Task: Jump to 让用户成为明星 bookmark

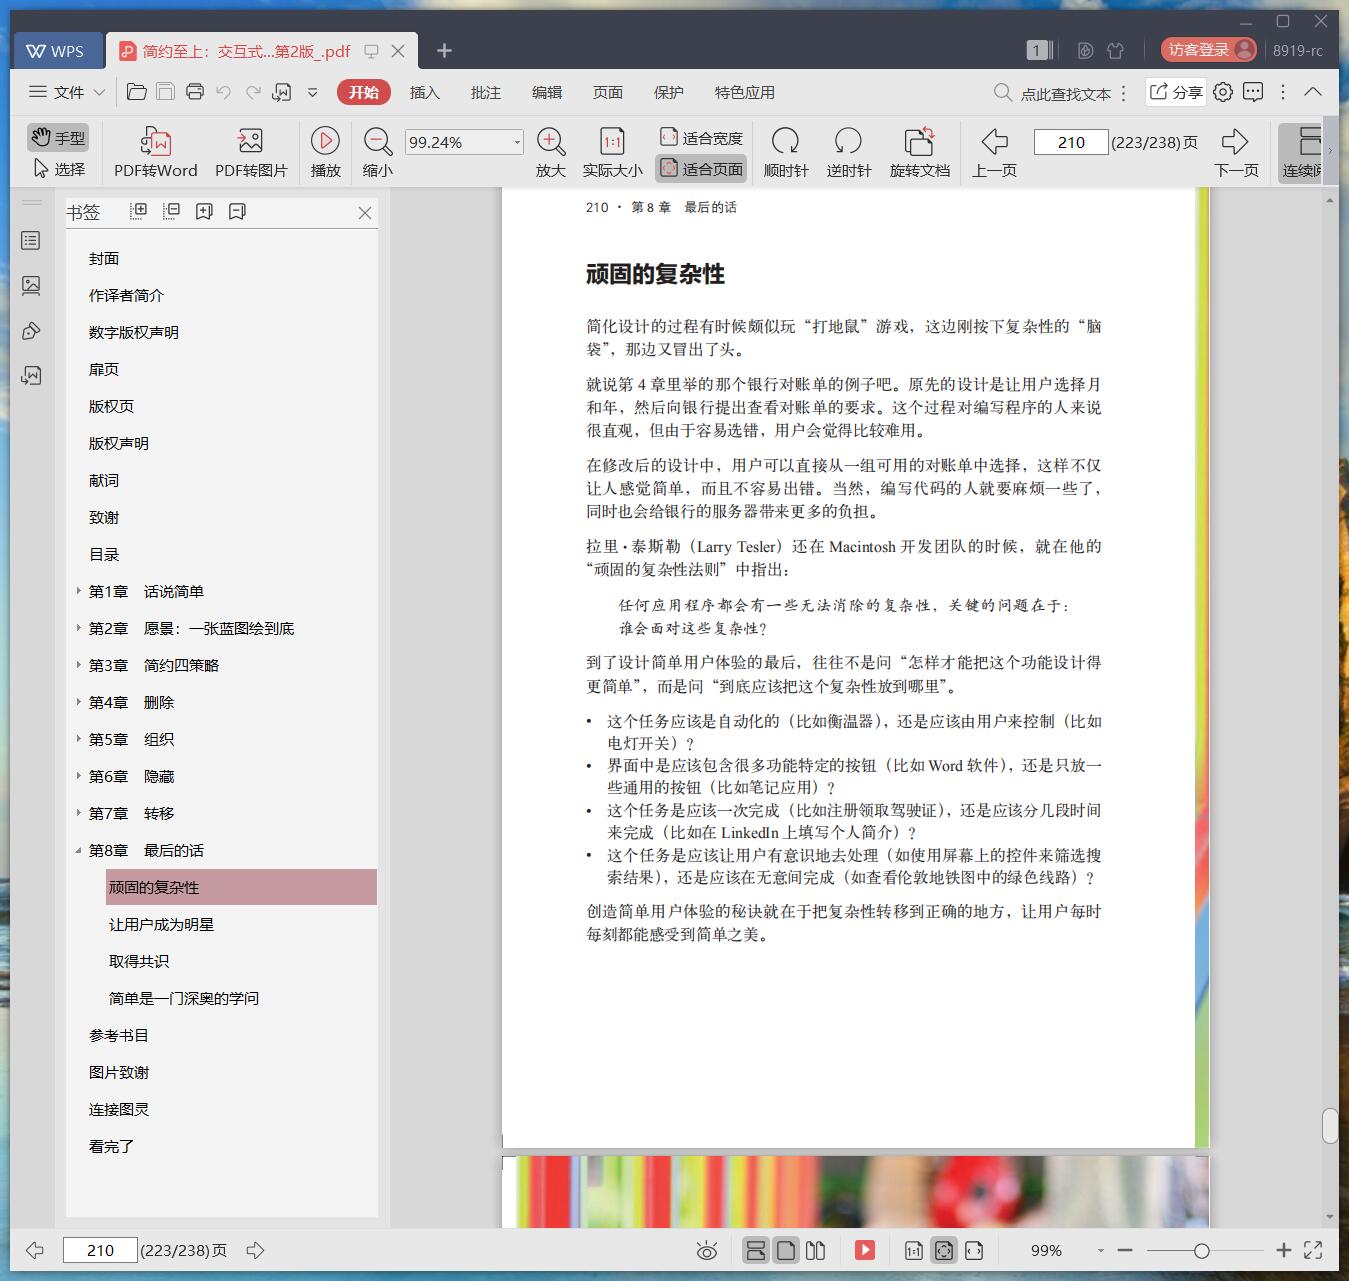Action: pos(161,924)
